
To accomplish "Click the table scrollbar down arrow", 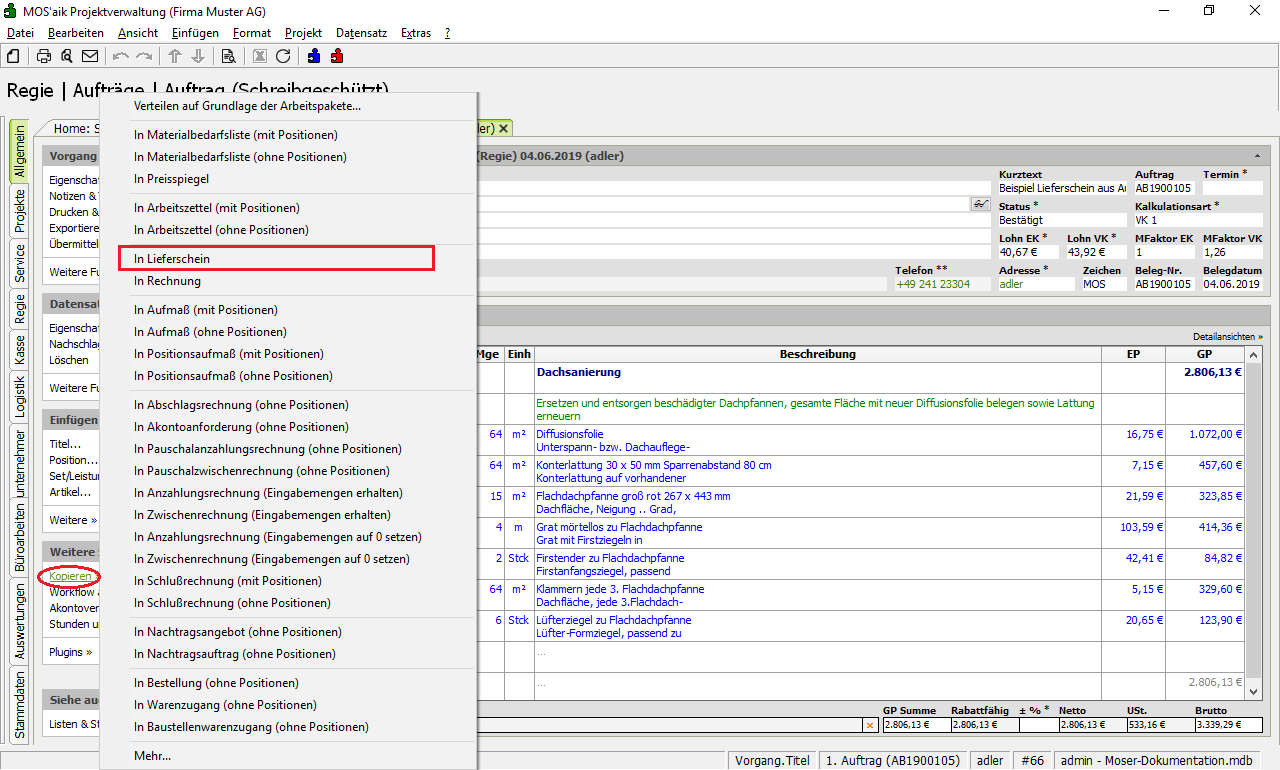I will click(x=1254, y=691).
